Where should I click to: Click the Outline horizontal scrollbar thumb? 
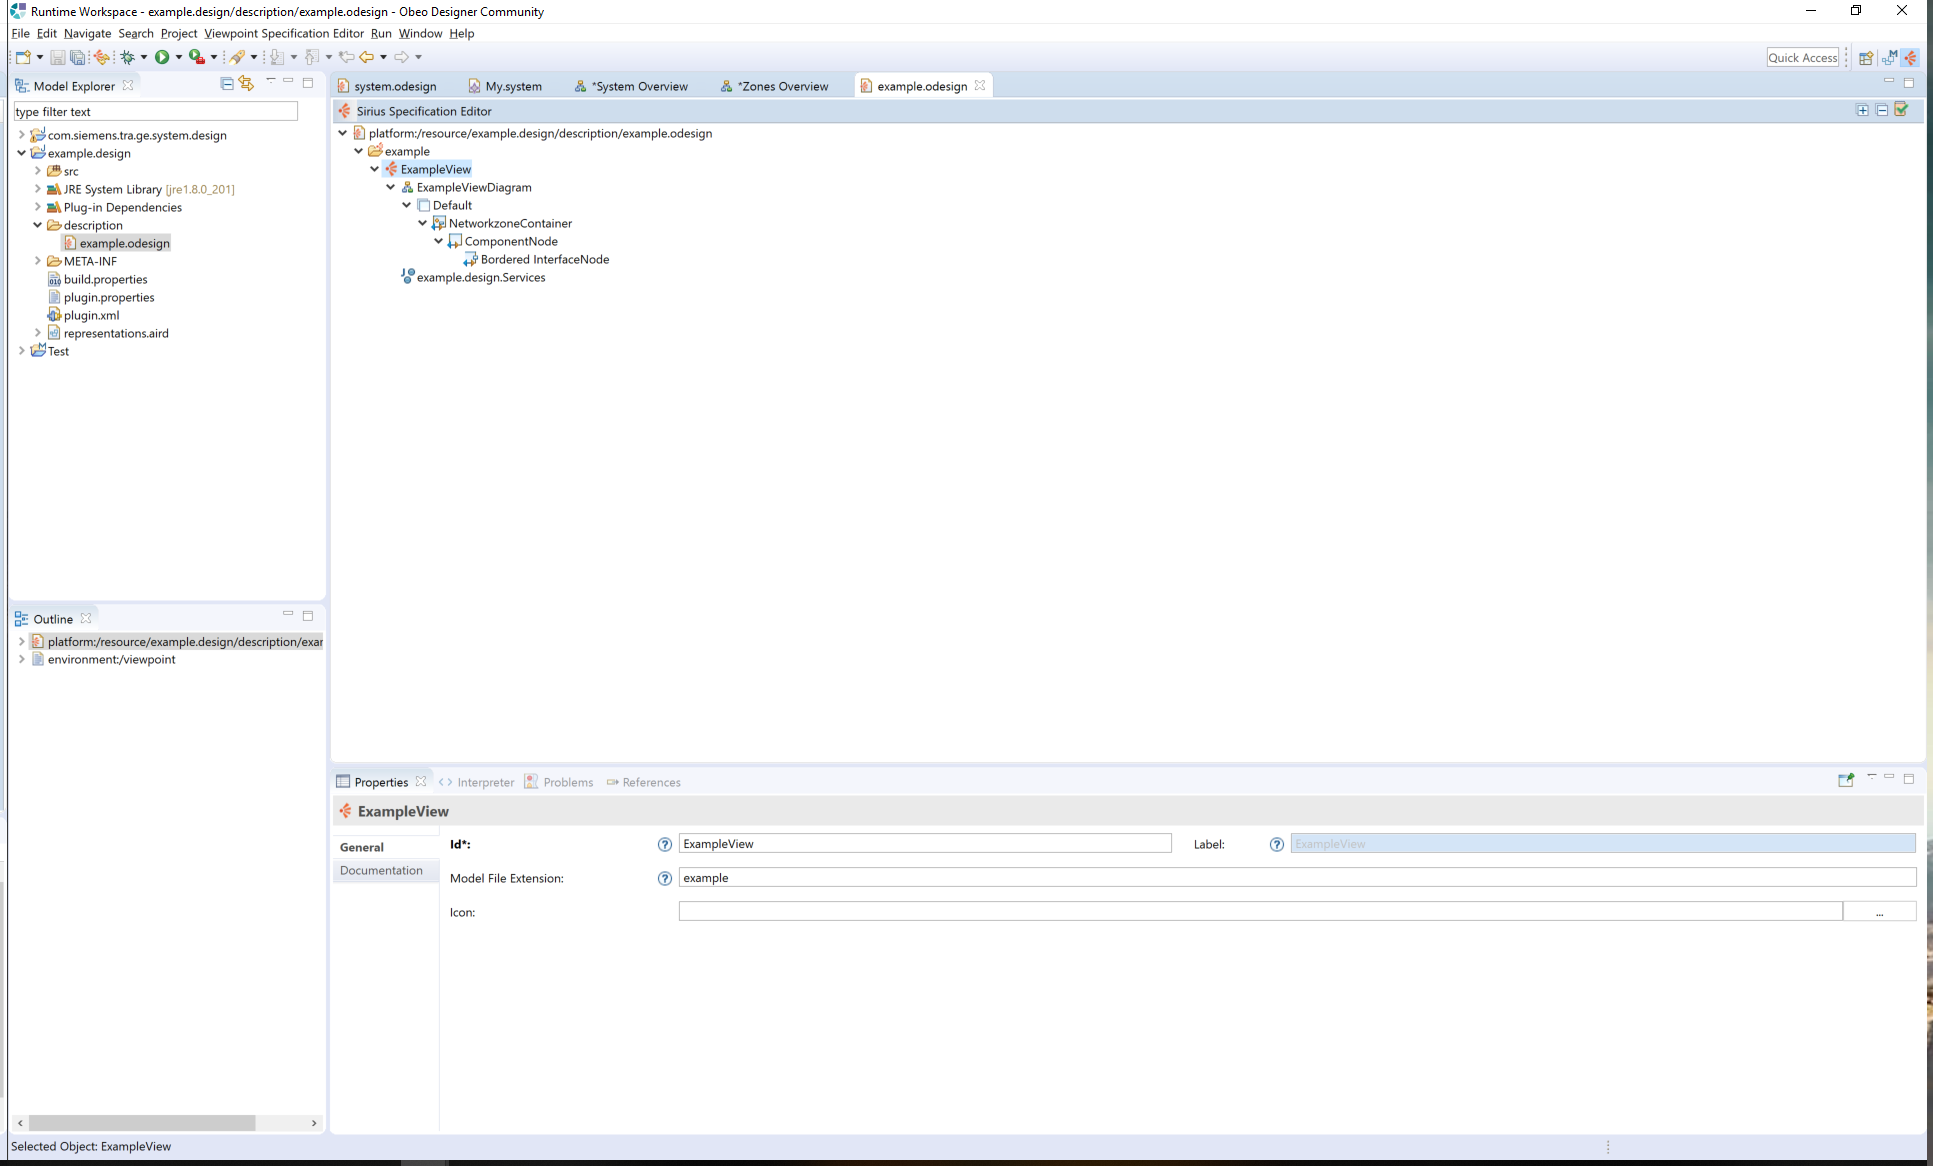coord(142,1123)
